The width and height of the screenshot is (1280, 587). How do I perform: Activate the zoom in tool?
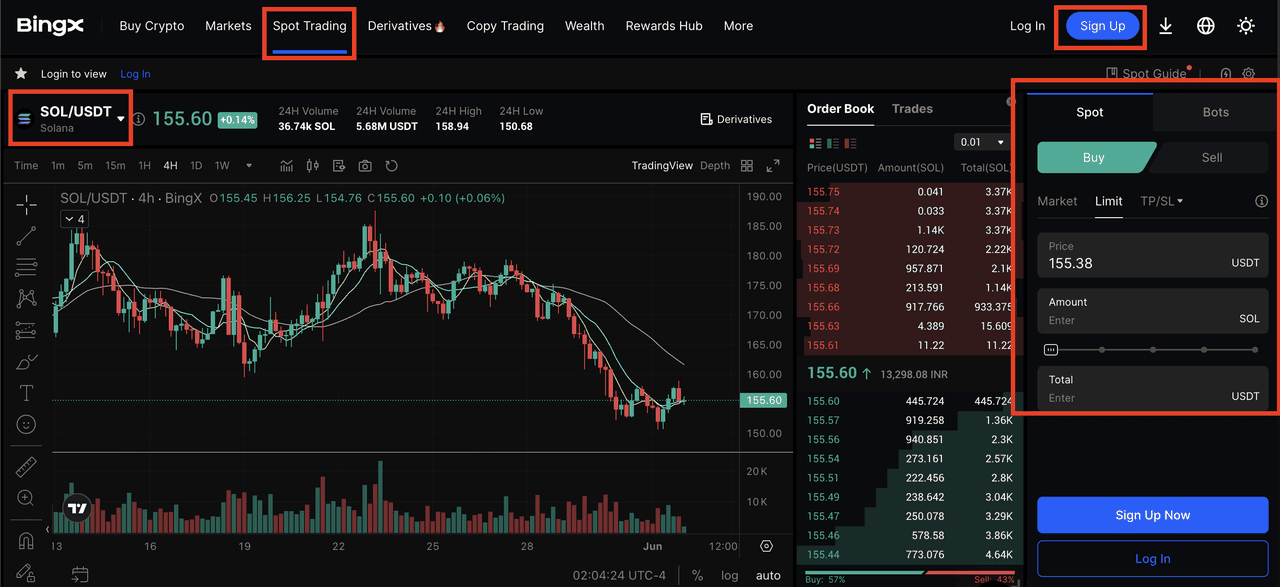coord(27,498)
